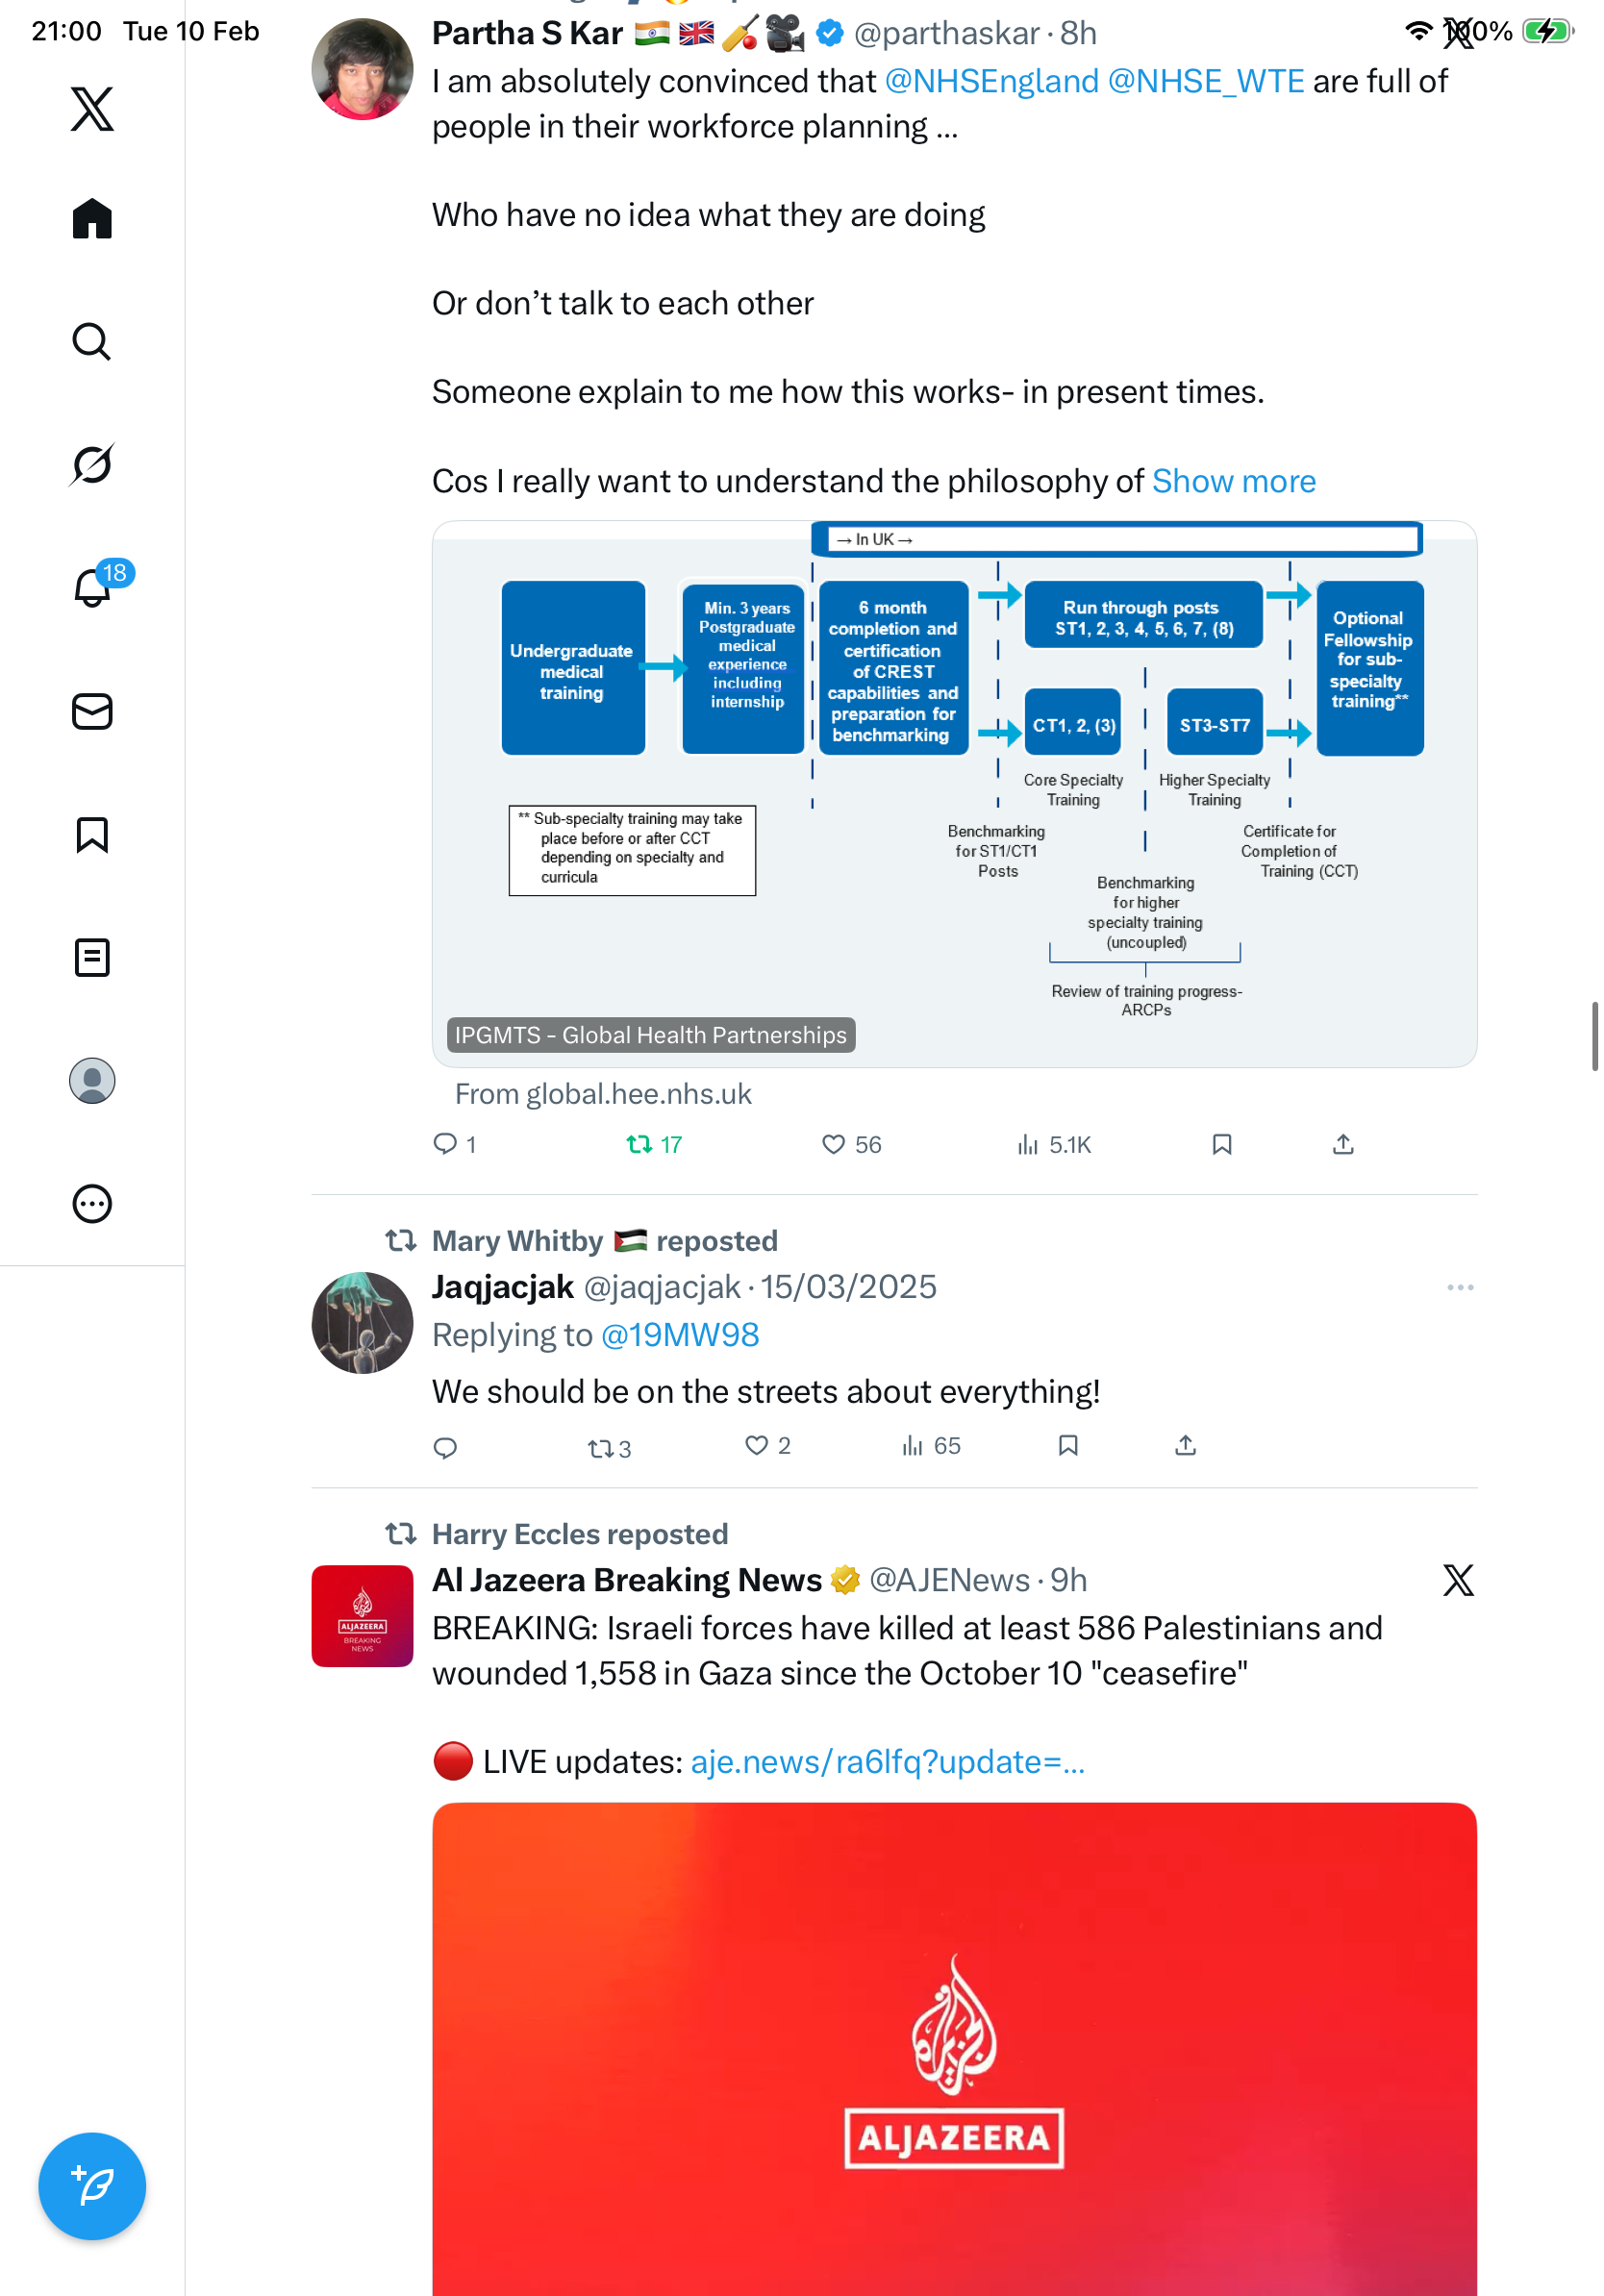
Task: Share the Partha S Kar post
Action: 1343,1144
